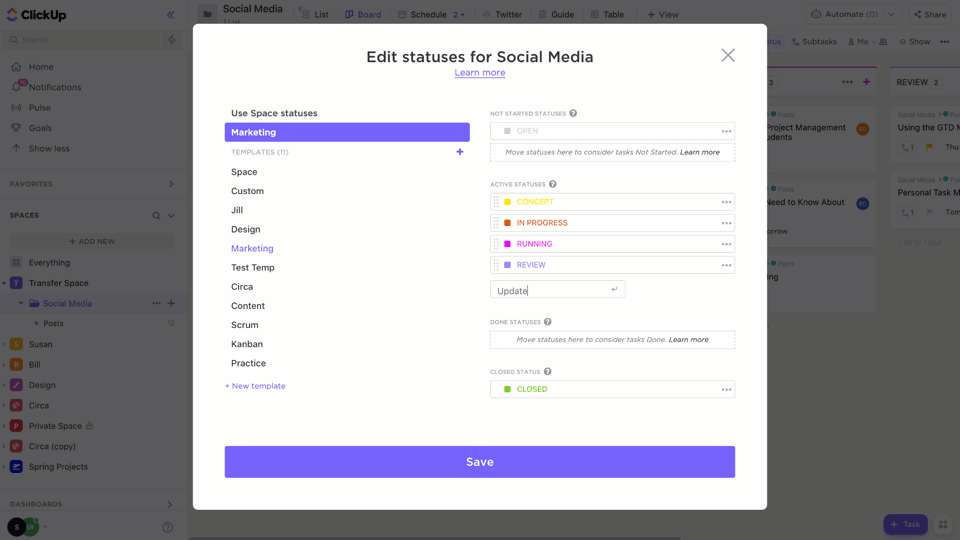Switch to the Board view tab

click(363, 15)
